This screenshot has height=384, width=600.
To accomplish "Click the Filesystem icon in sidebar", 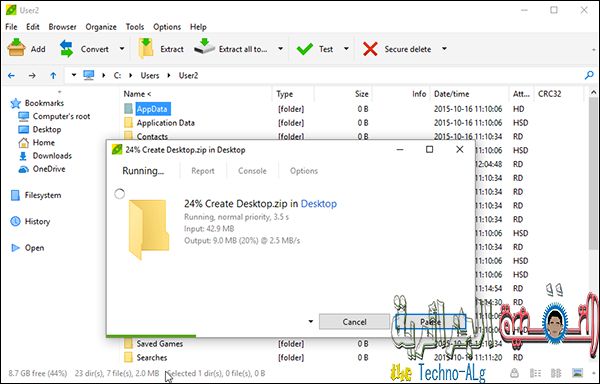I will tap(15, 195).
